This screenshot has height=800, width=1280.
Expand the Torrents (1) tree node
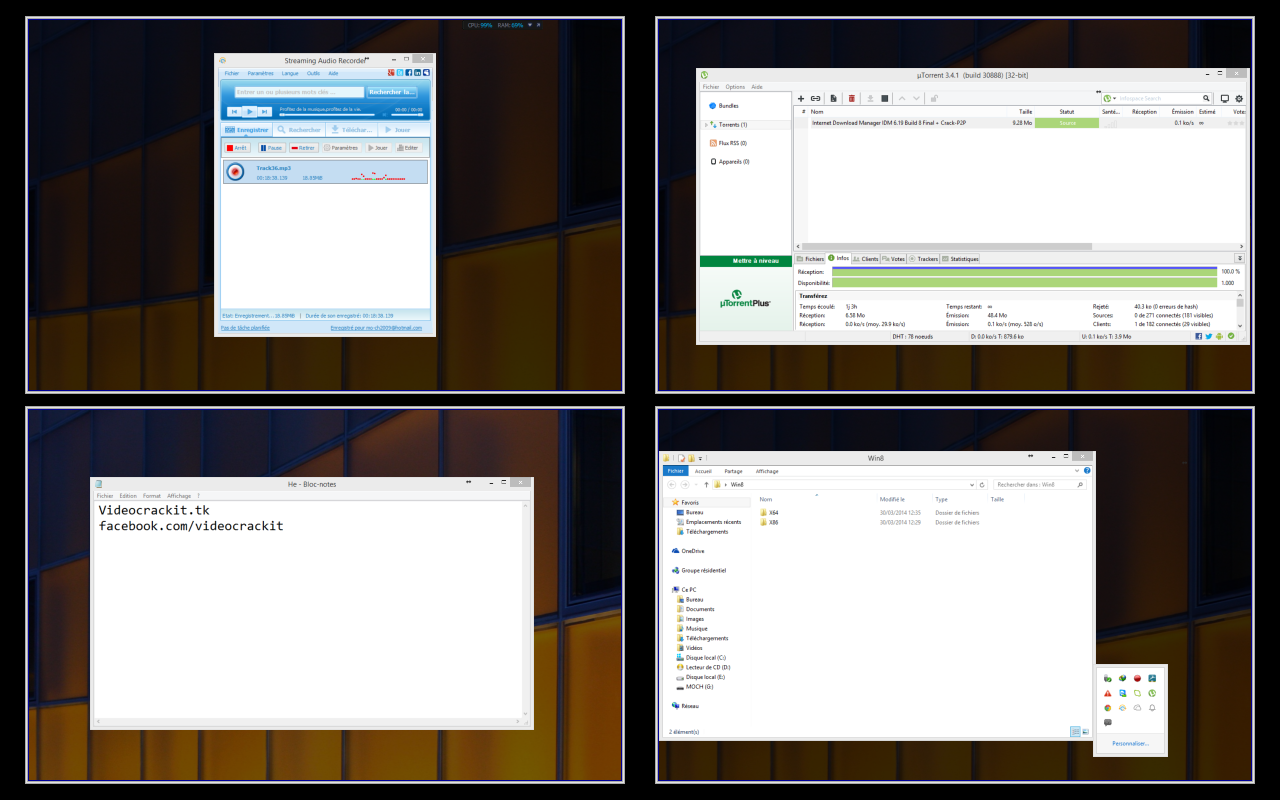click(x=706, y=125)
